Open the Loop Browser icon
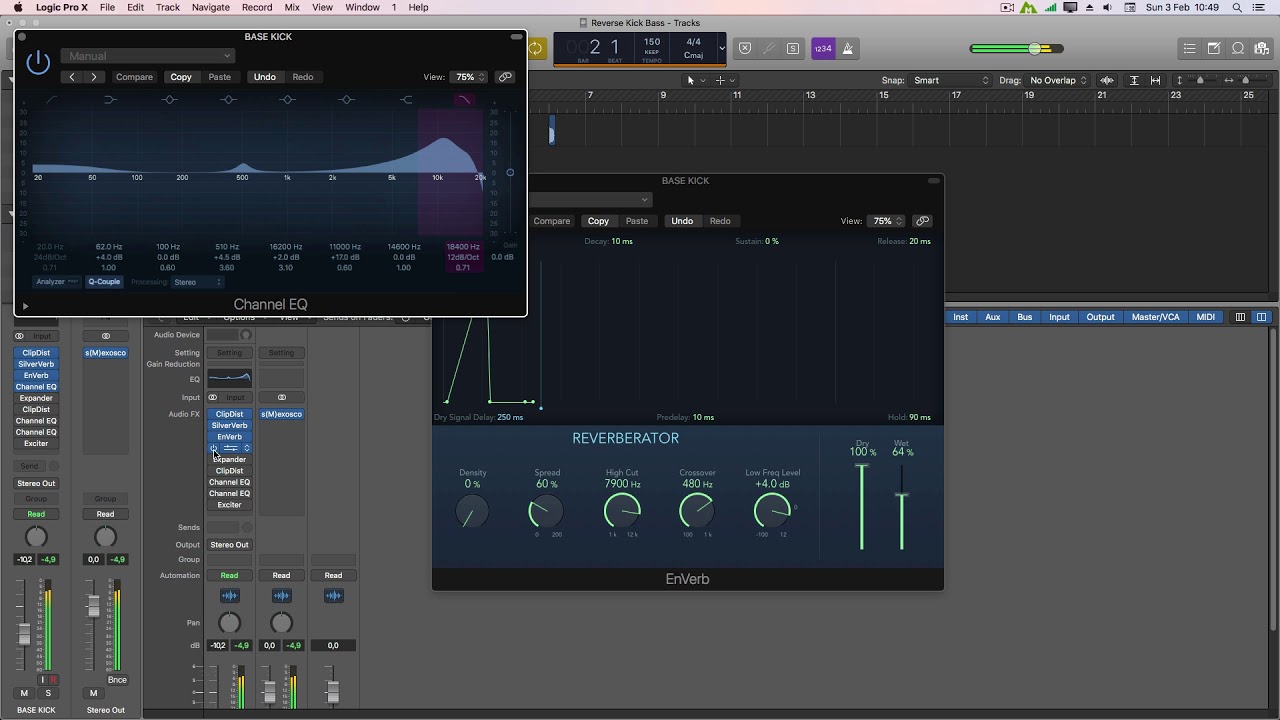Viewport: 1280px width, 720px height. pos(1238,48)
